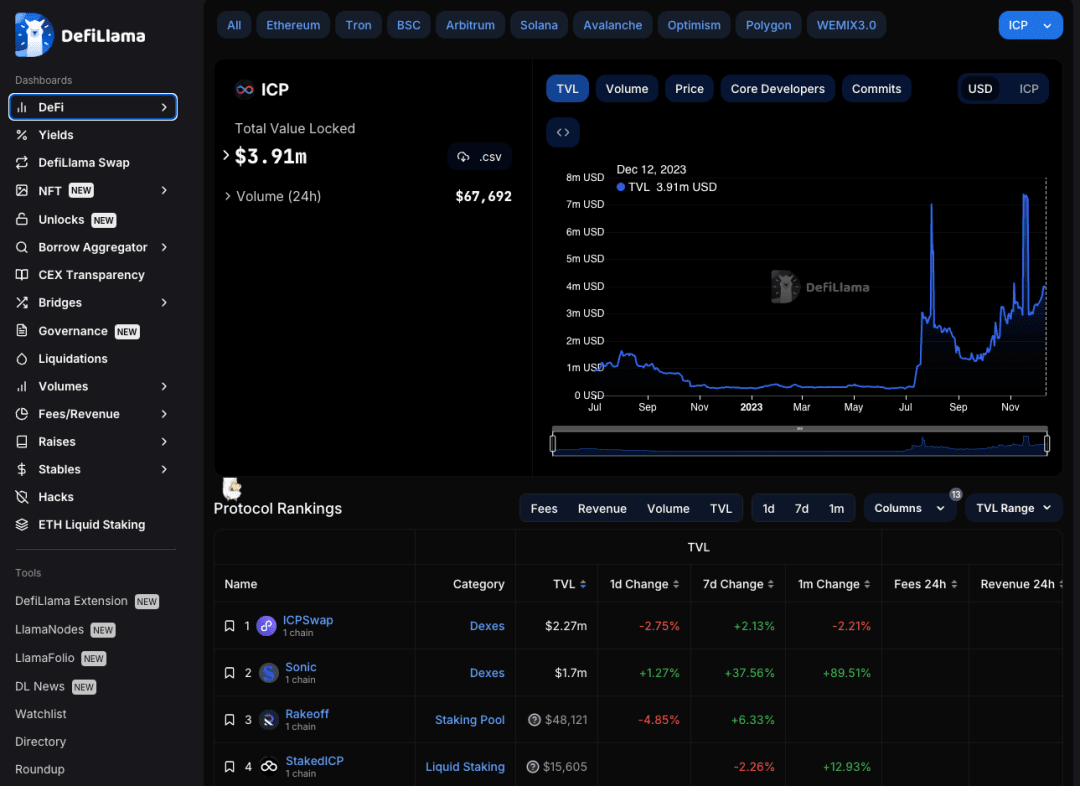This screenshot has width=1080, height=786.
Task: Select the All chains tab
Action: click(x=234, y=25)
